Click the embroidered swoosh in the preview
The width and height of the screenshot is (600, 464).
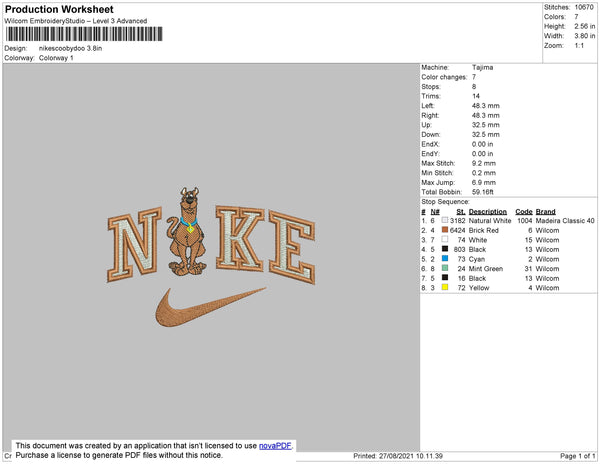click(x=209, y=307)
